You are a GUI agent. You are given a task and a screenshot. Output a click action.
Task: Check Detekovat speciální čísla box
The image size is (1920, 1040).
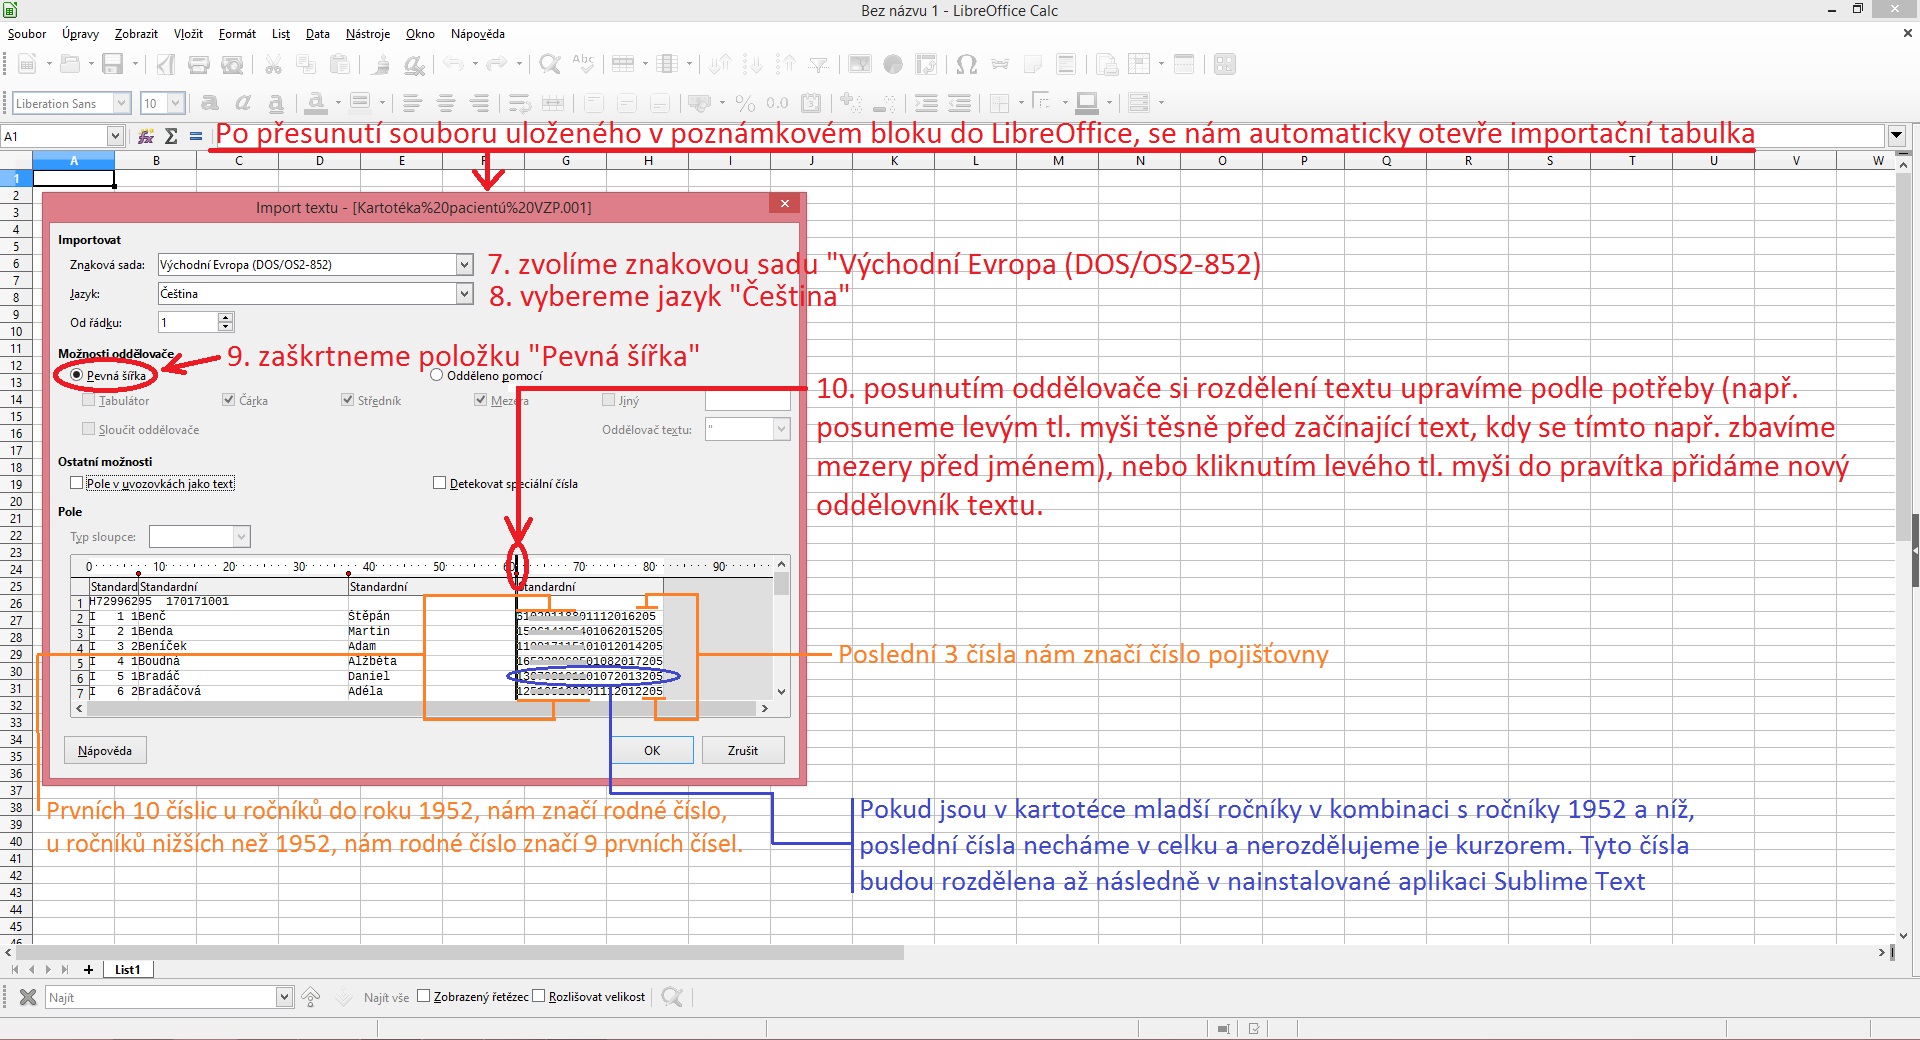tap(439, 483)
